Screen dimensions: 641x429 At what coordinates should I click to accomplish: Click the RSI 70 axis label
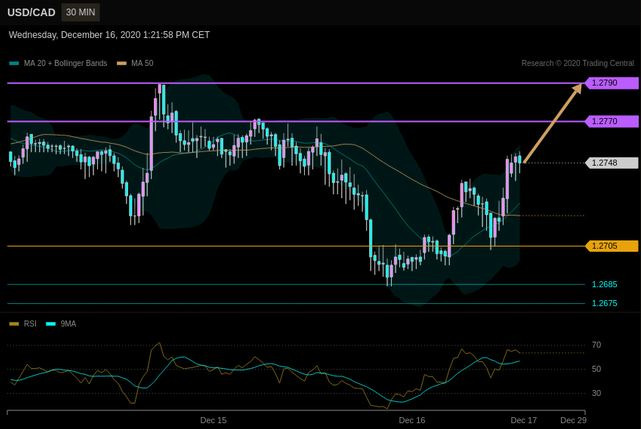pyautogui.click(x=596, y=345)
